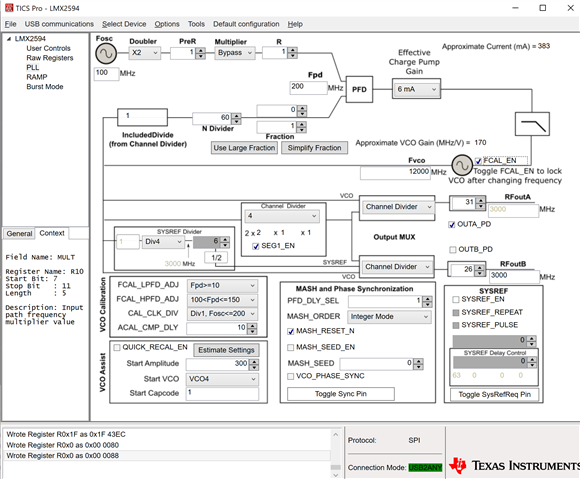The height and width of the screenshot is (479, 580).
Task: Click the loop filter block icon
Action: coord(532,124)
